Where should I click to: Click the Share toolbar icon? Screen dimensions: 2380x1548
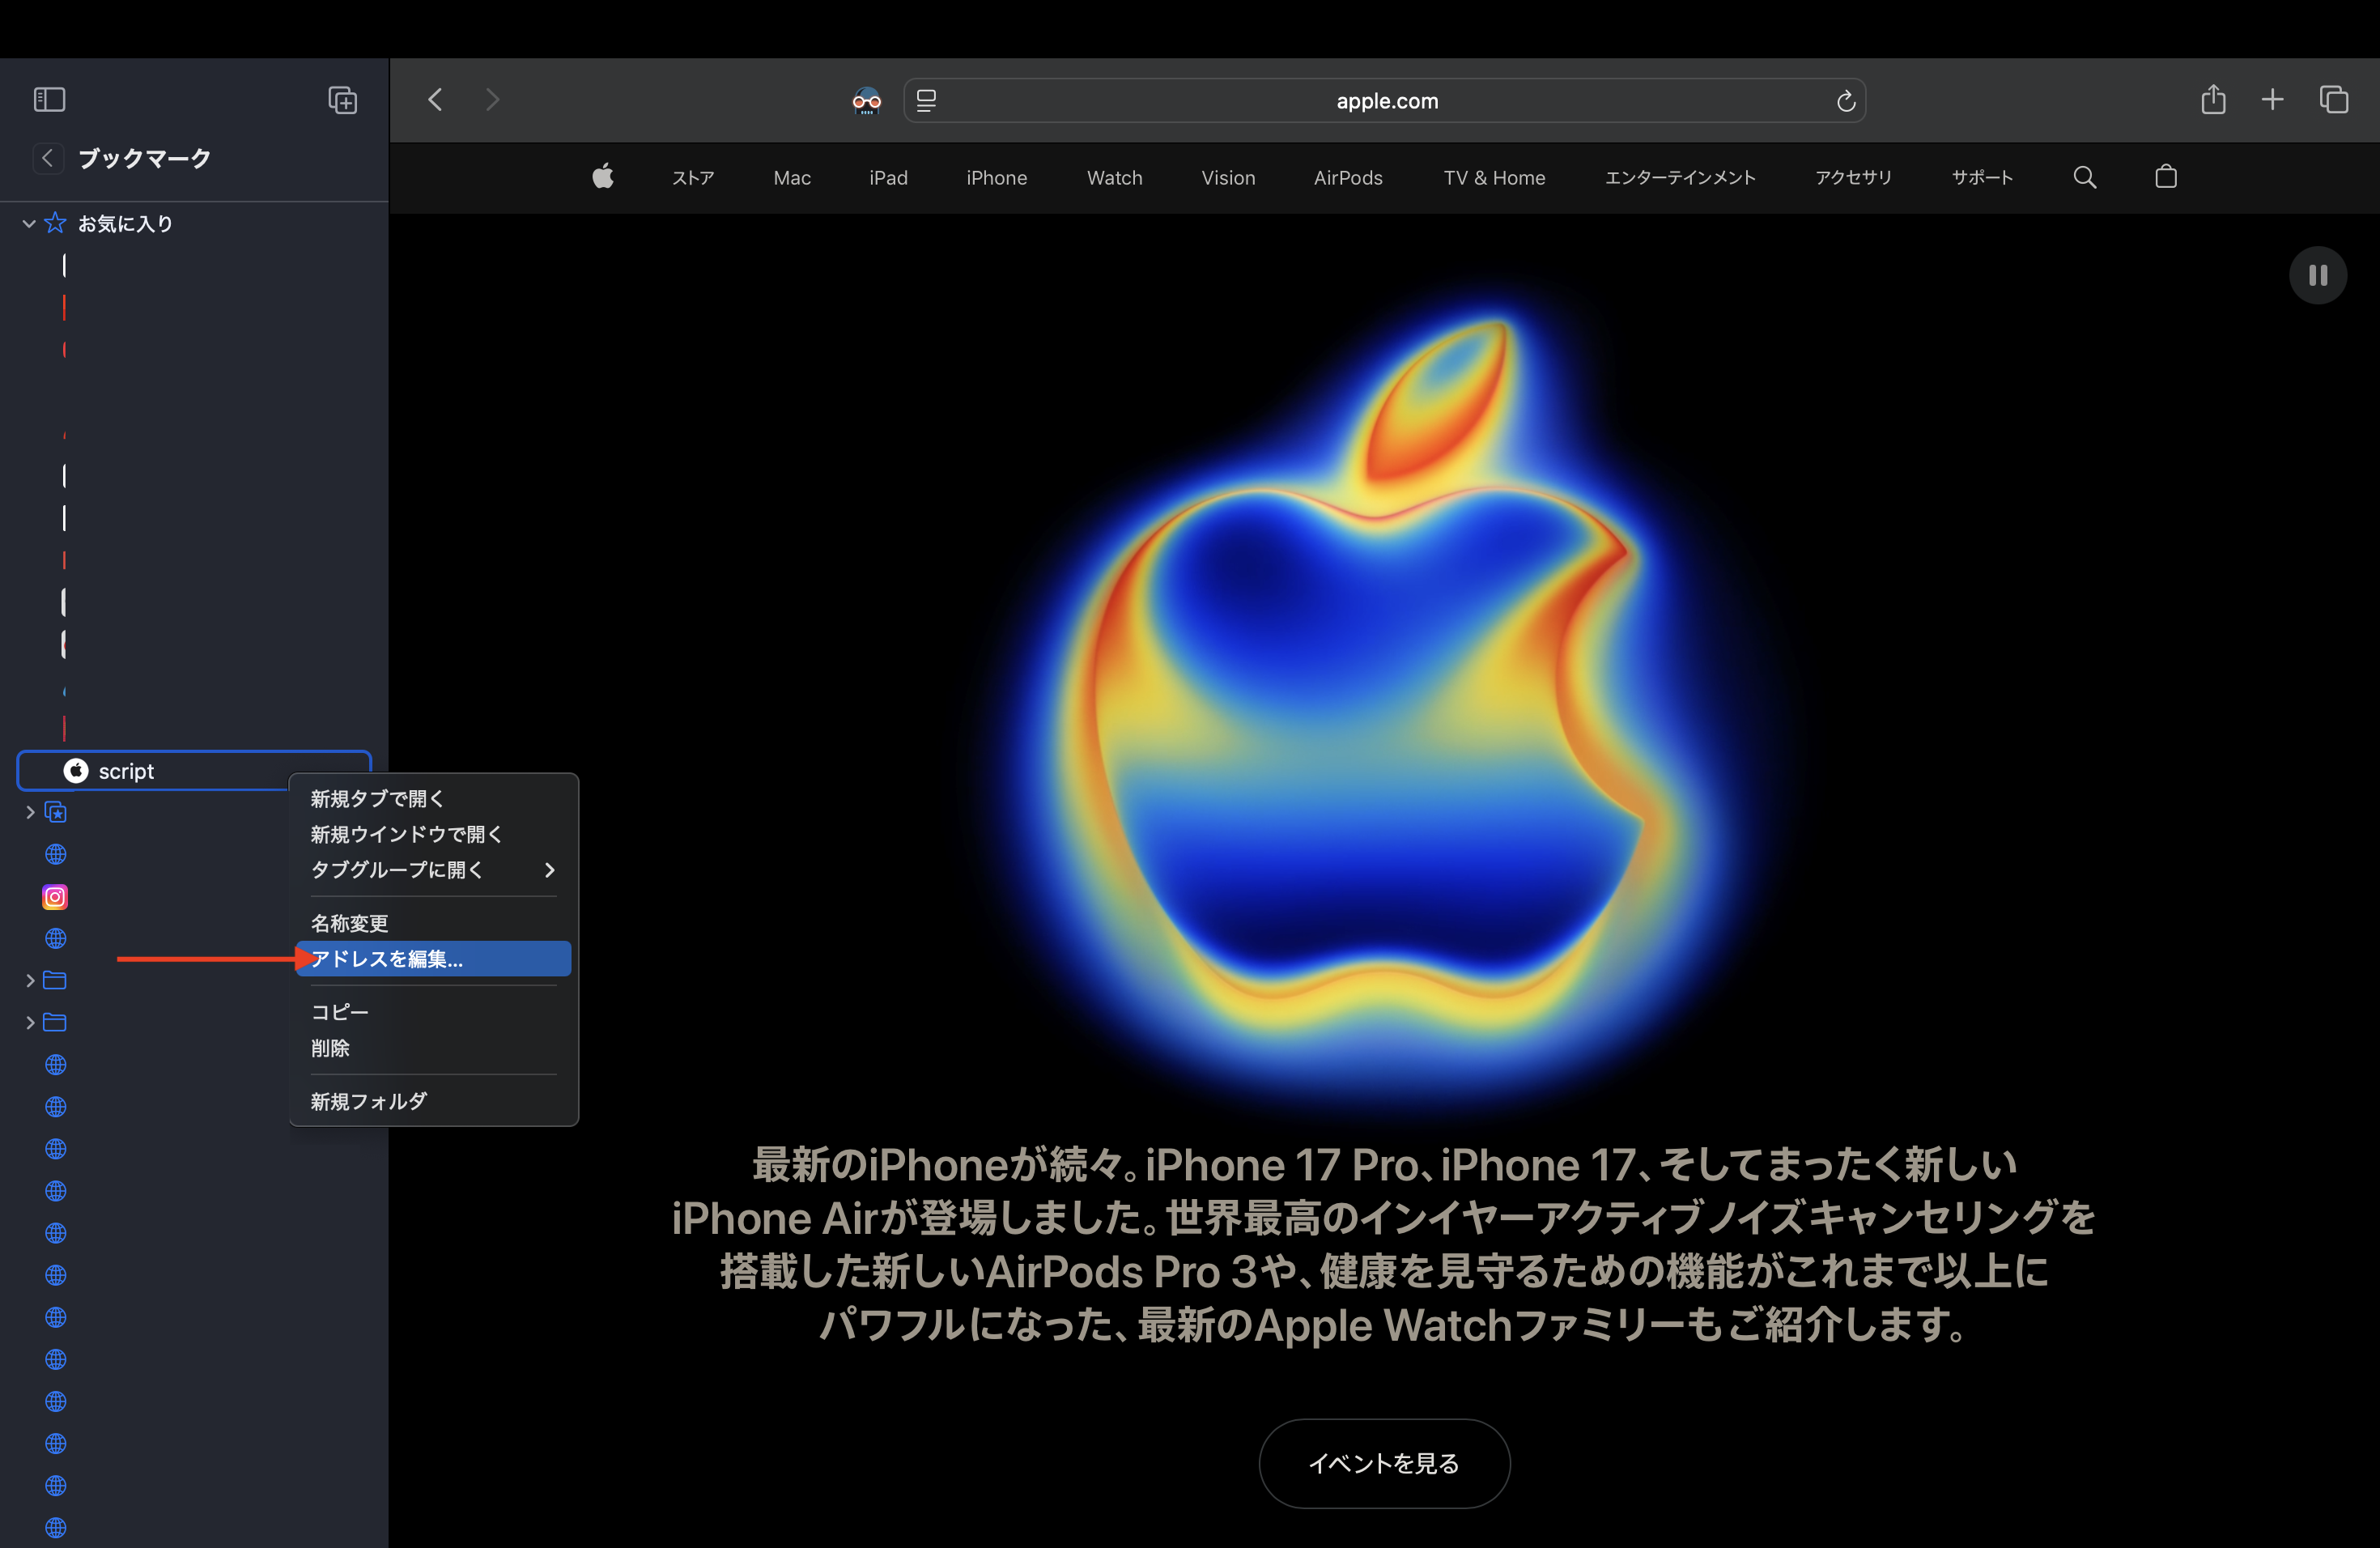[2213, 100]
